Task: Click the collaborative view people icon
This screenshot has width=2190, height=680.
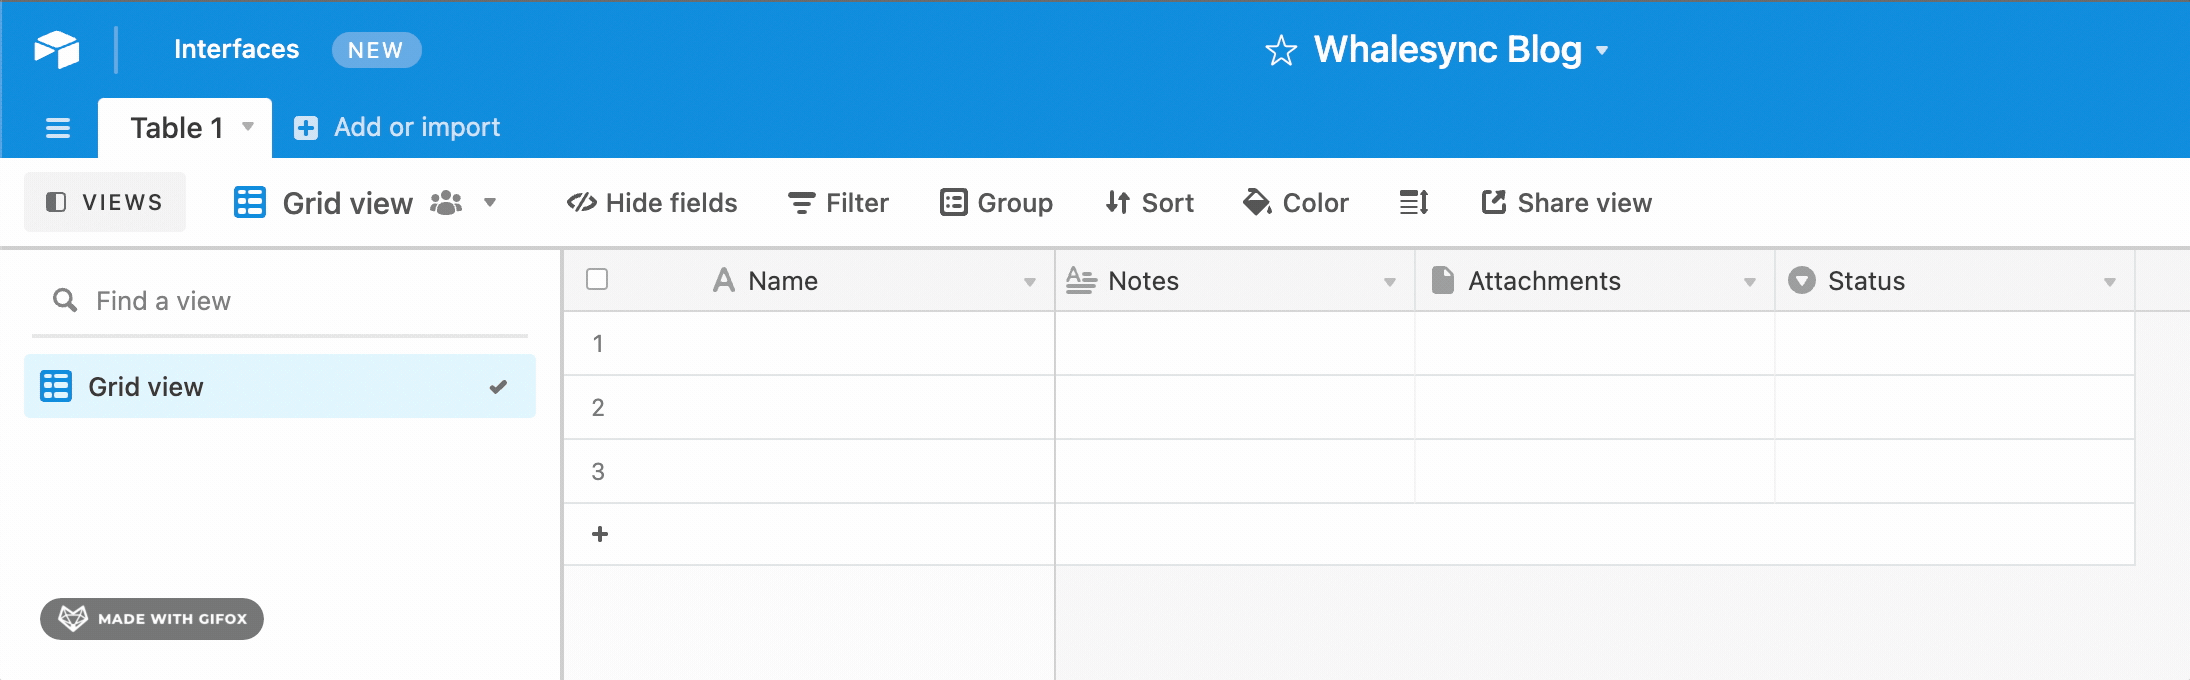Action: [446, 203]
